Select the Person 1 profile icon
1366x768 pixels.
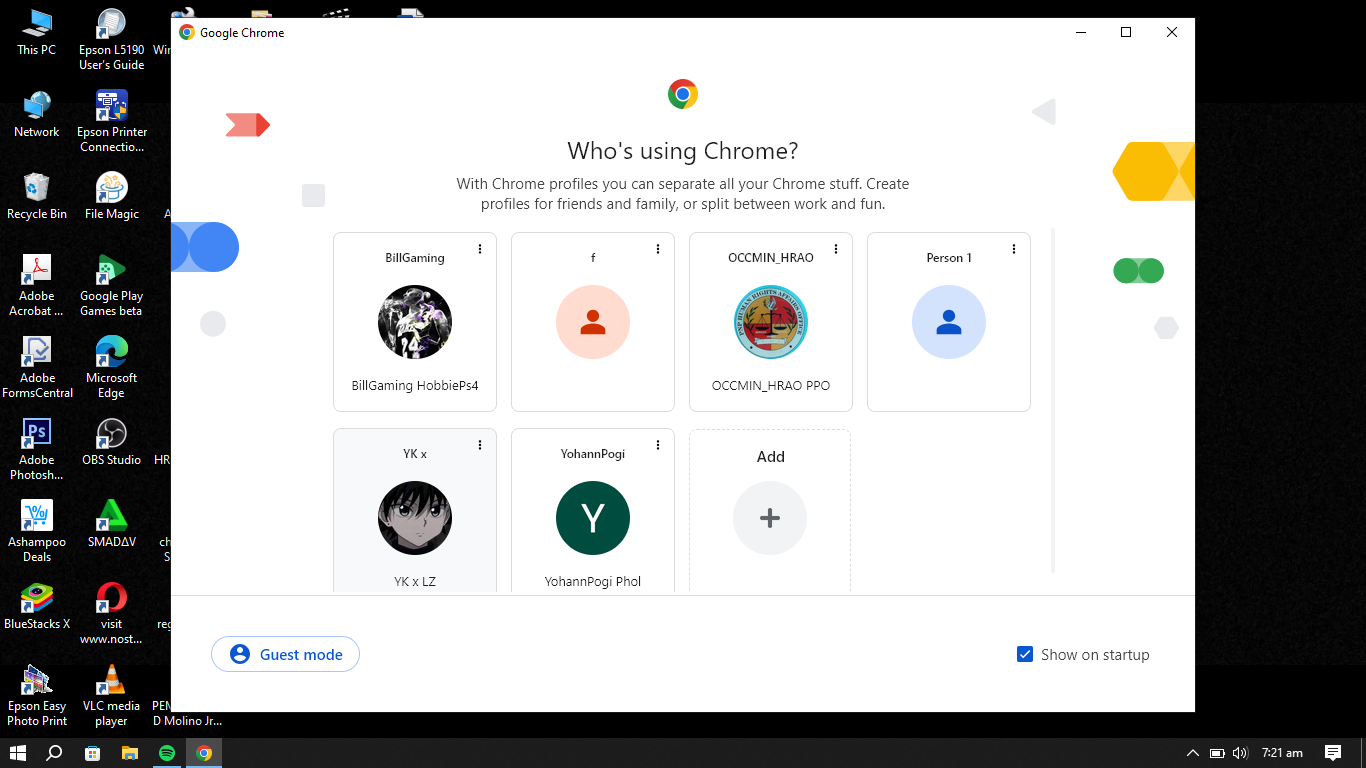click(949, 322)
